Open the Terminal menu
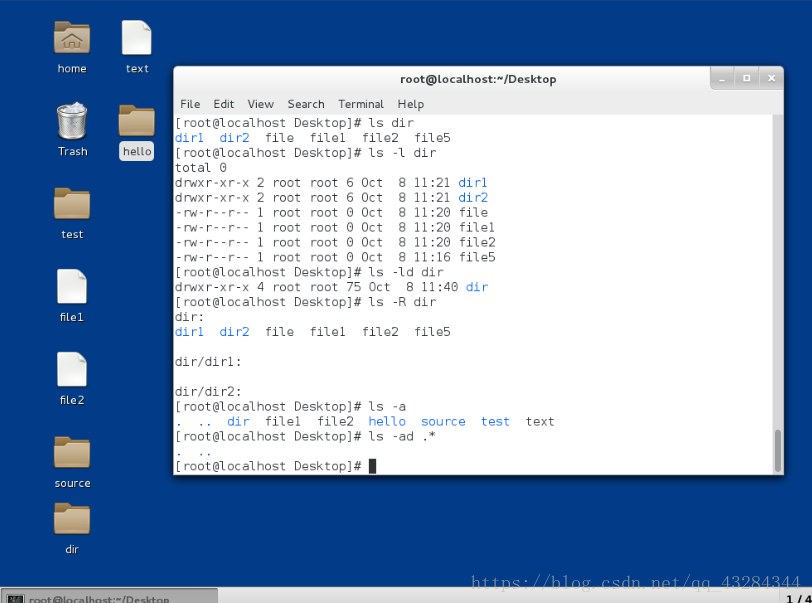Screen dimensions: 812x603 point(361,104)
